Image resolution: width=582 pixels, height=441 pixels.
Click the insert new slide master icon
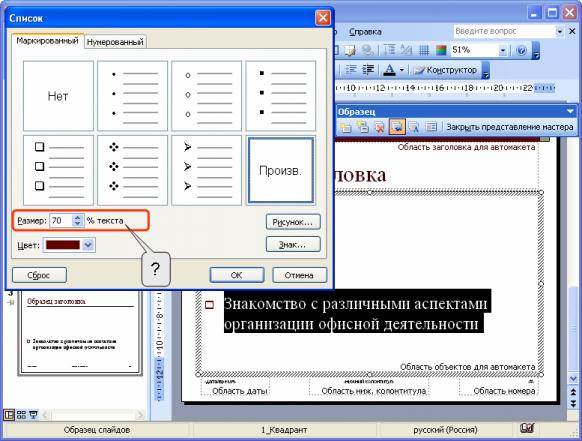point(345,127)
